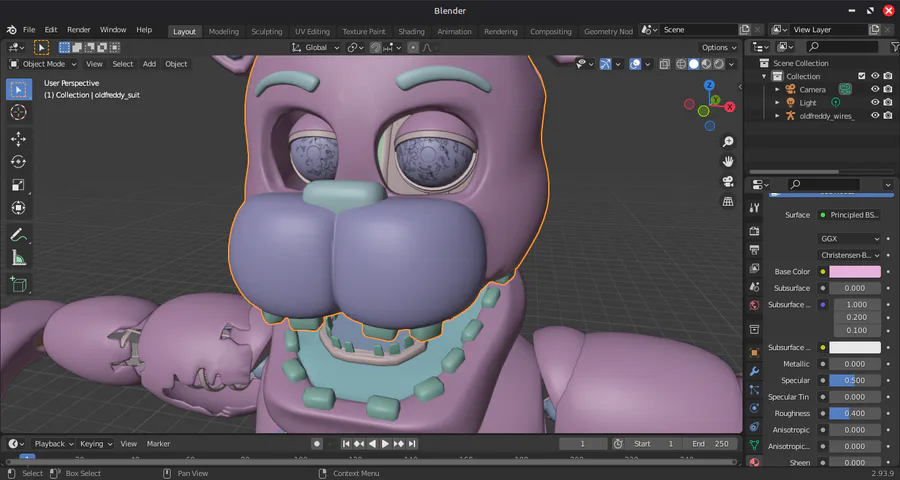
Task: Open the Global transform orientation dropdown
Action: [316, 48]
